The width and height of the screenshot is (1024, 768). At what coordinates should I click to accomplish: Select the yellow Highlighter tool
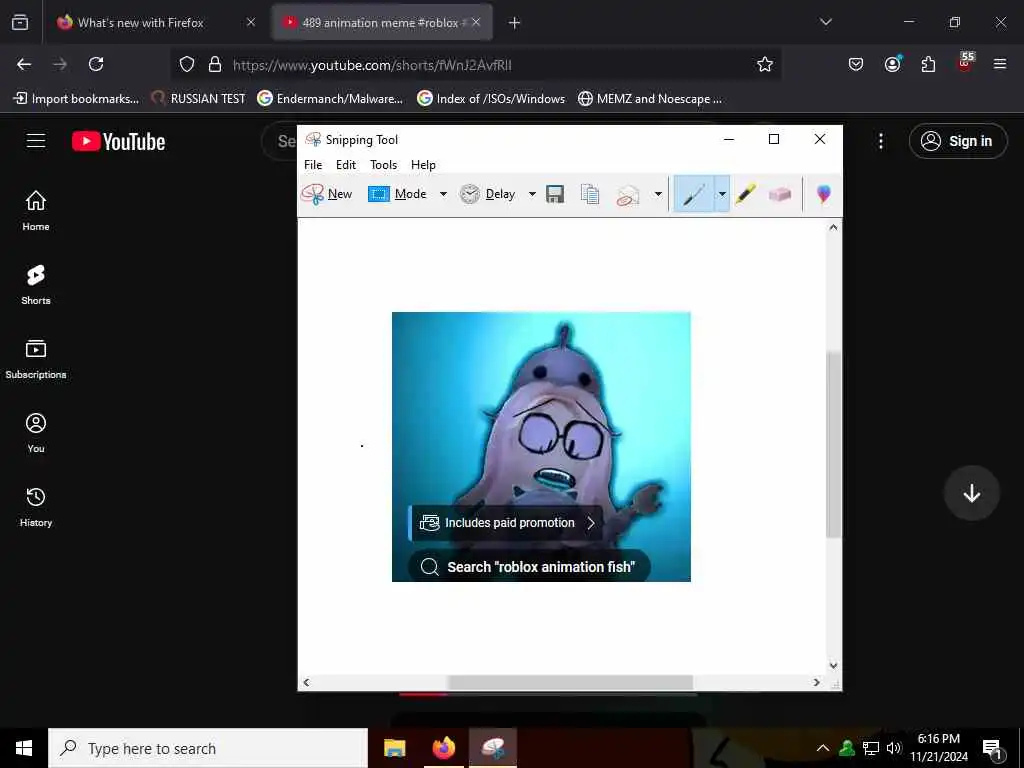pos(746,194)
